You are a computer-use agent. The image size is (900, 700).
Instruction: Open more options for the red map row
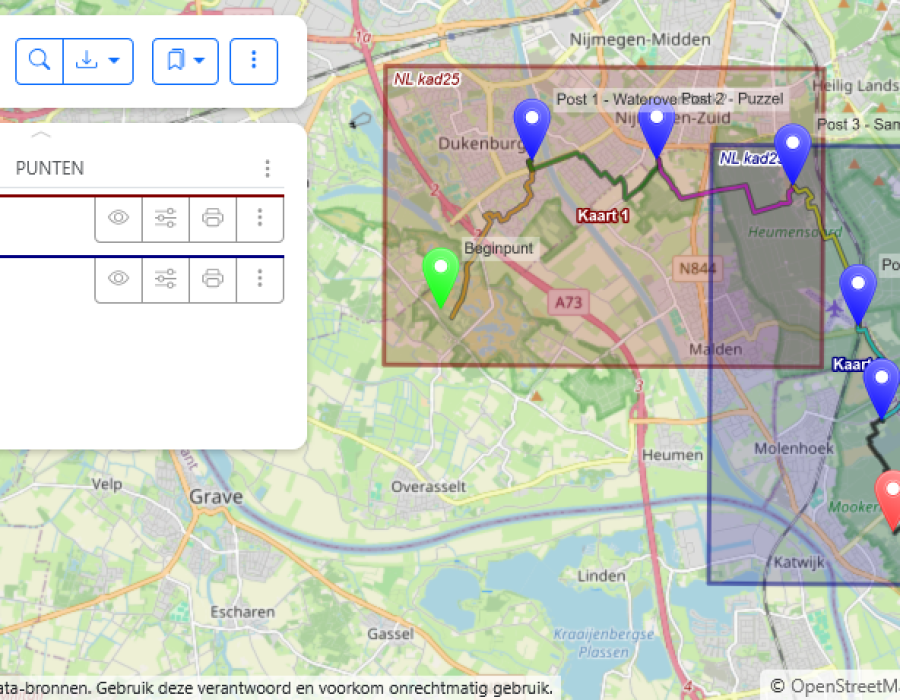[259, 218]
